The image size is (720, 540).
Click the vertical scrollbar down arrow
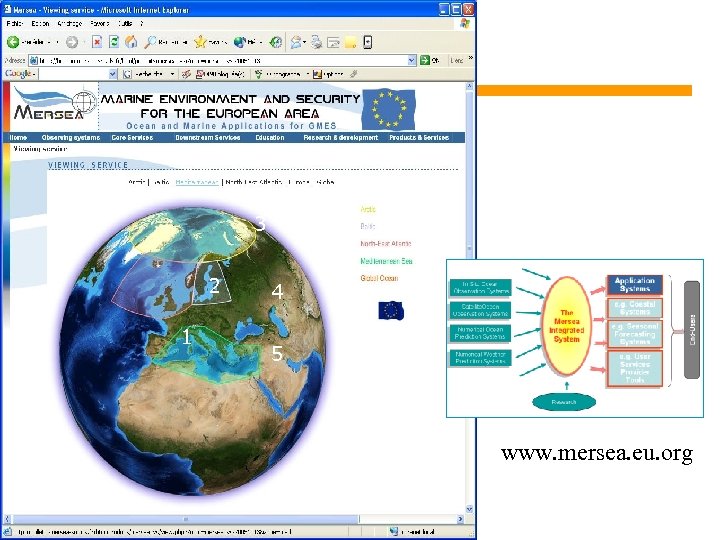(469, 509)
